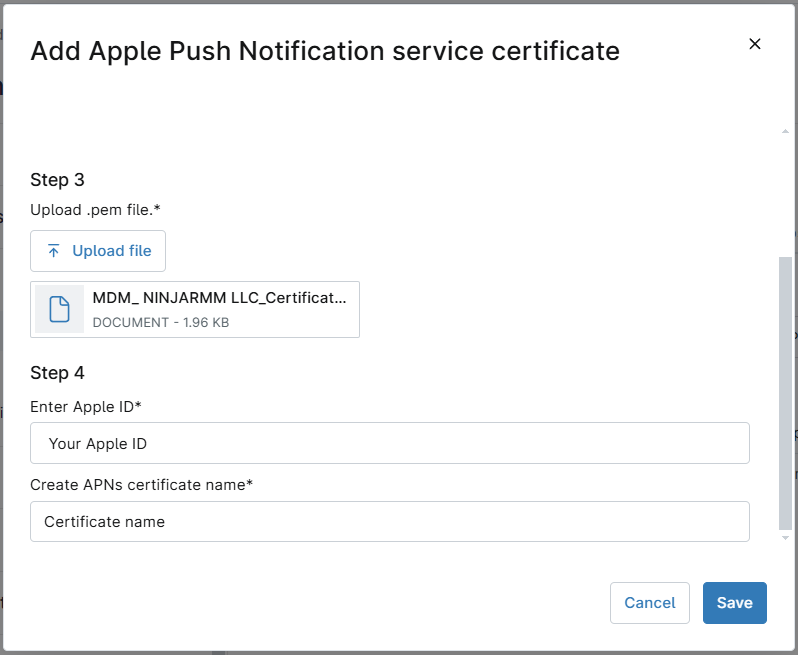Click the Step 4 heading
This screenshot has height=655, width=798.
tap(58, 373)
